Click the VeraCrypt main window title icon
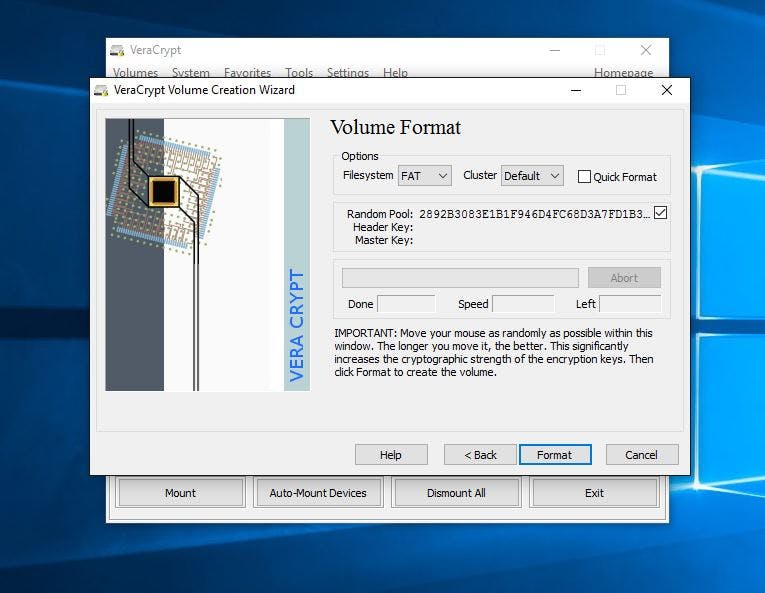Viewport: 765px width, 593px height. [x=117, y=50]
